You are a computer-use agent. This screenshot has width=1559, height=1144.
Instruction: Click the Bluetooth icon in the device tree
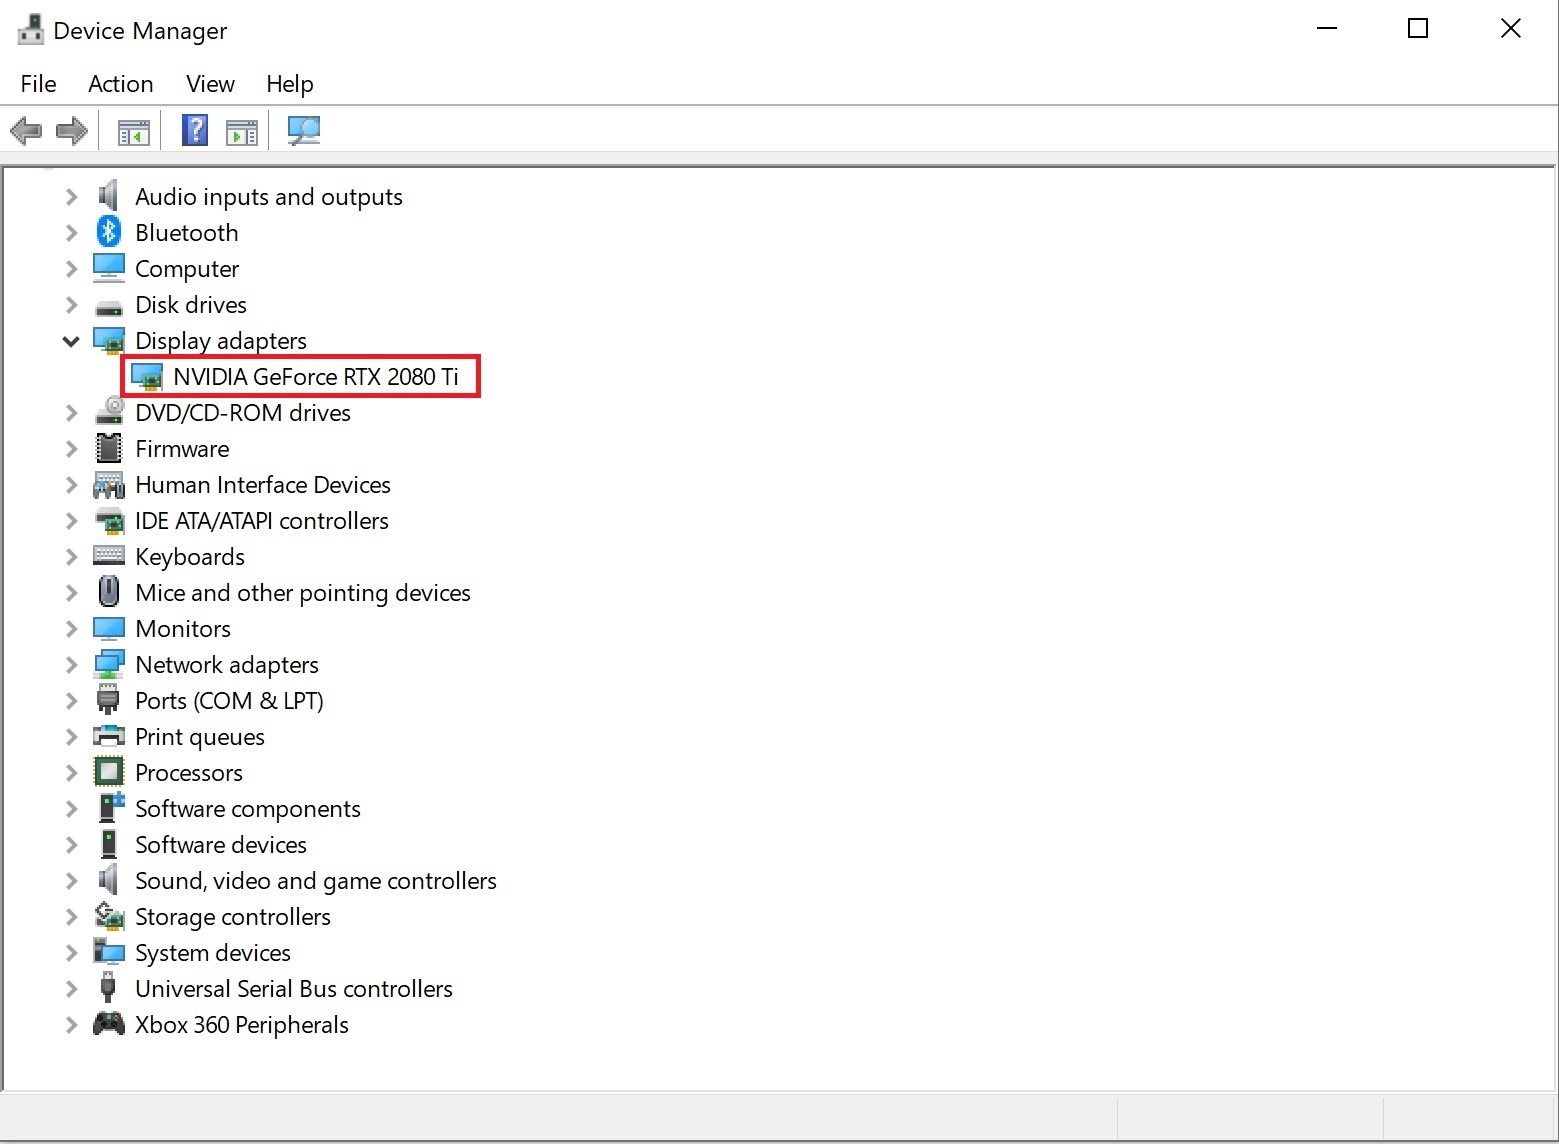(108, 232)
